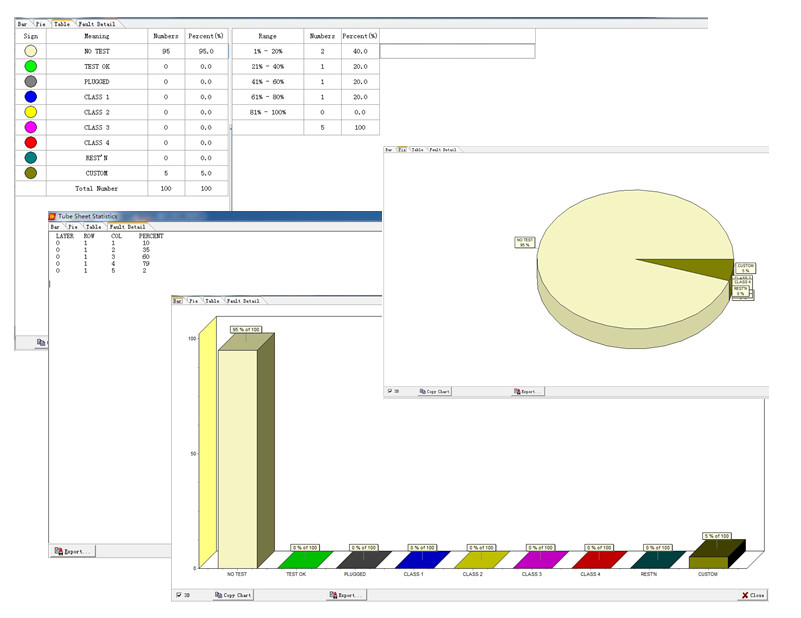Open the Pie tab in top-left table window
The image size is (801, 618).
tap(41, 23)
